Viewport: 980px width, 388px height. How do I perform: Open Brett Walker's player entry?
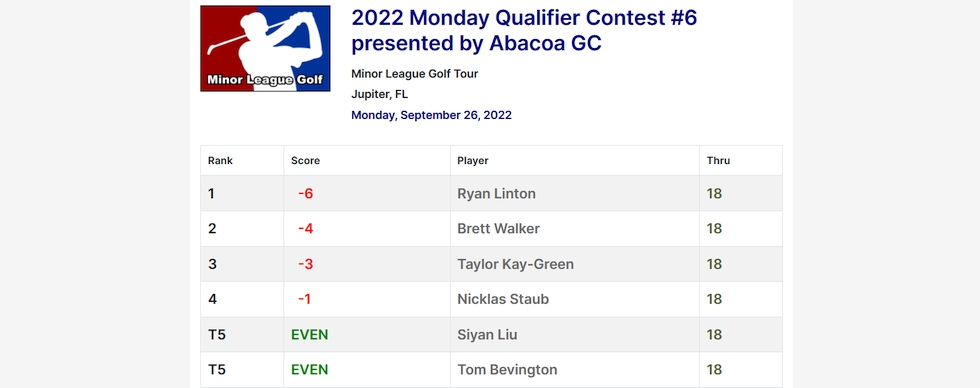pos(498,229)
